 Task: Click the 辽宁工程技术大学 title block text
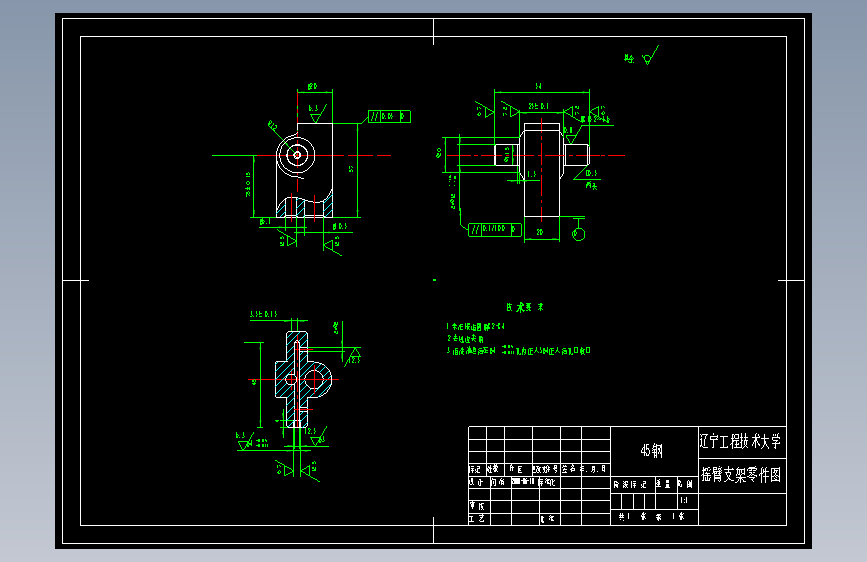[740, 441]
